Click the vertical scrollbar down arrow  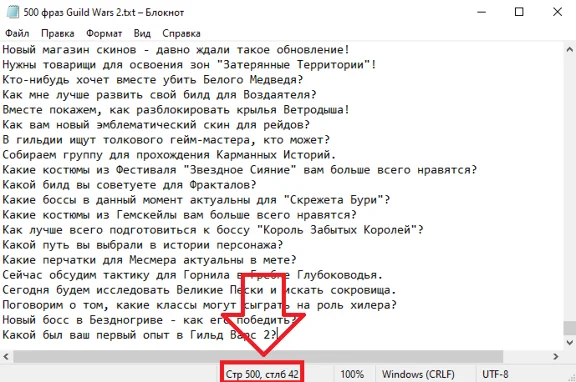coord(570,342)
